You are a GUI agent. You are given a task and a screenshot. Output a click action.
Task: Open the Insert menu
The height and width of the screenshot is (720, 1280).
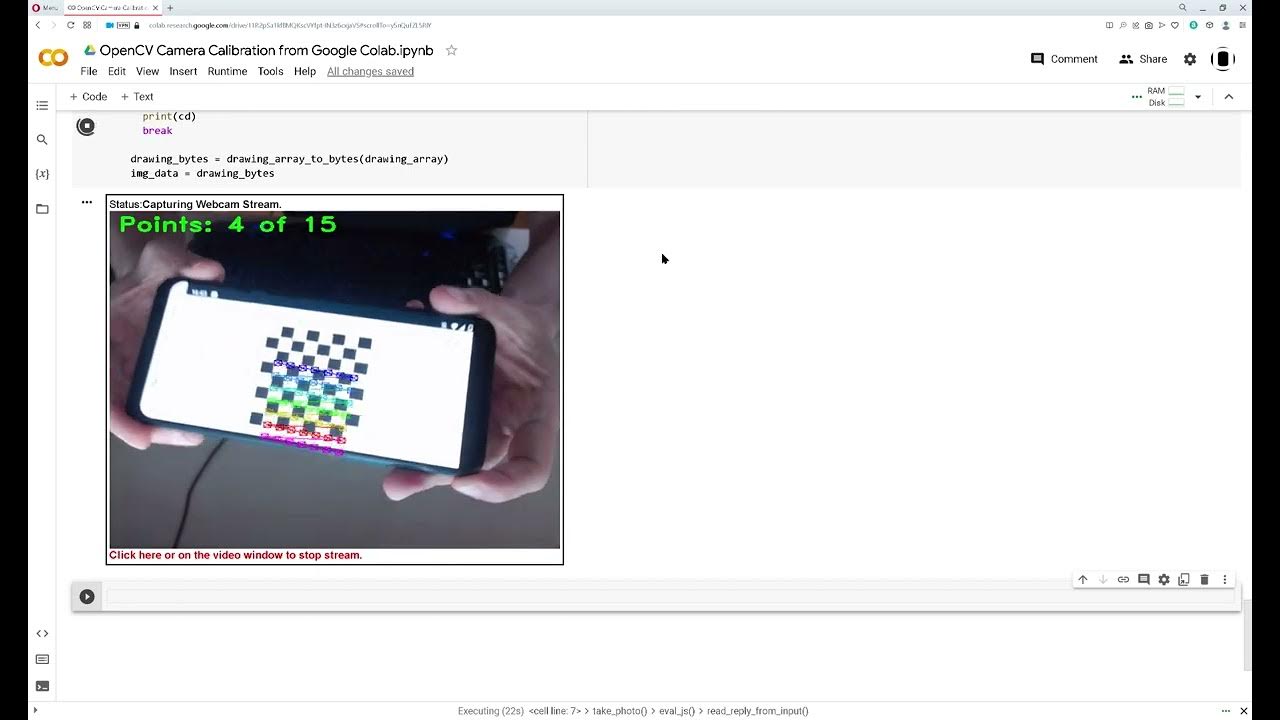(183, 72)
